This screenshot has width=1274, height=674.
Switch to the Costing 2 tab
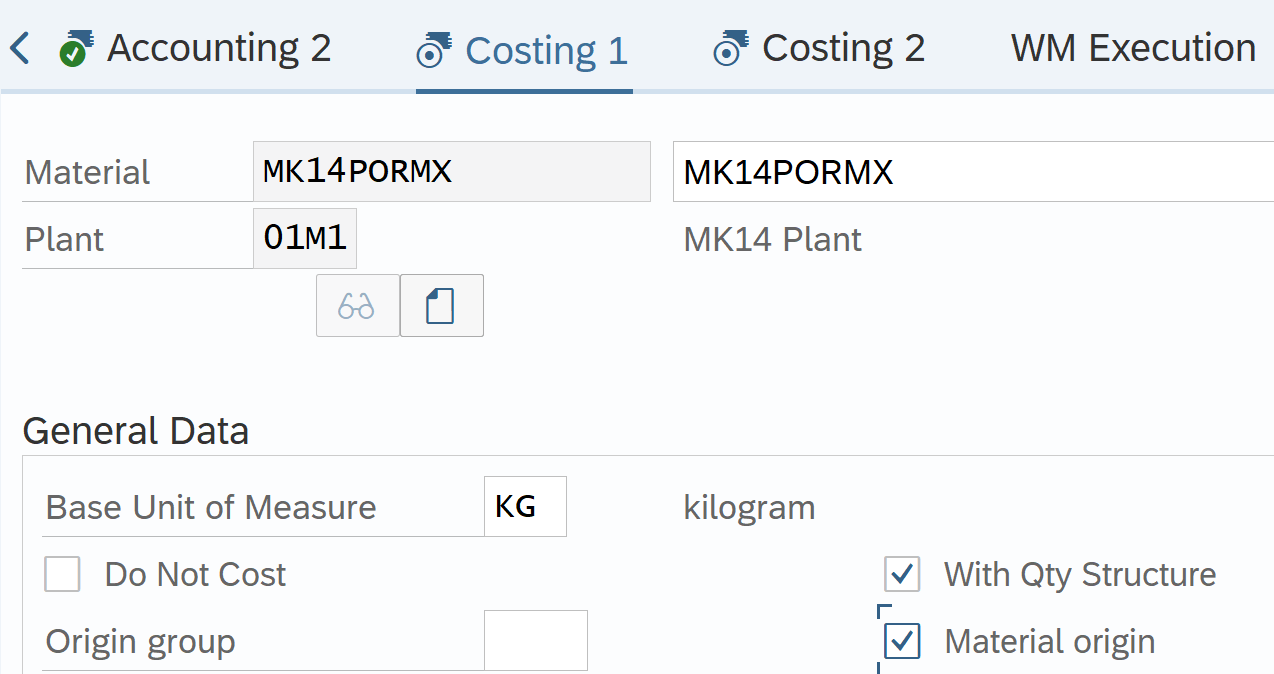[843, 48]
